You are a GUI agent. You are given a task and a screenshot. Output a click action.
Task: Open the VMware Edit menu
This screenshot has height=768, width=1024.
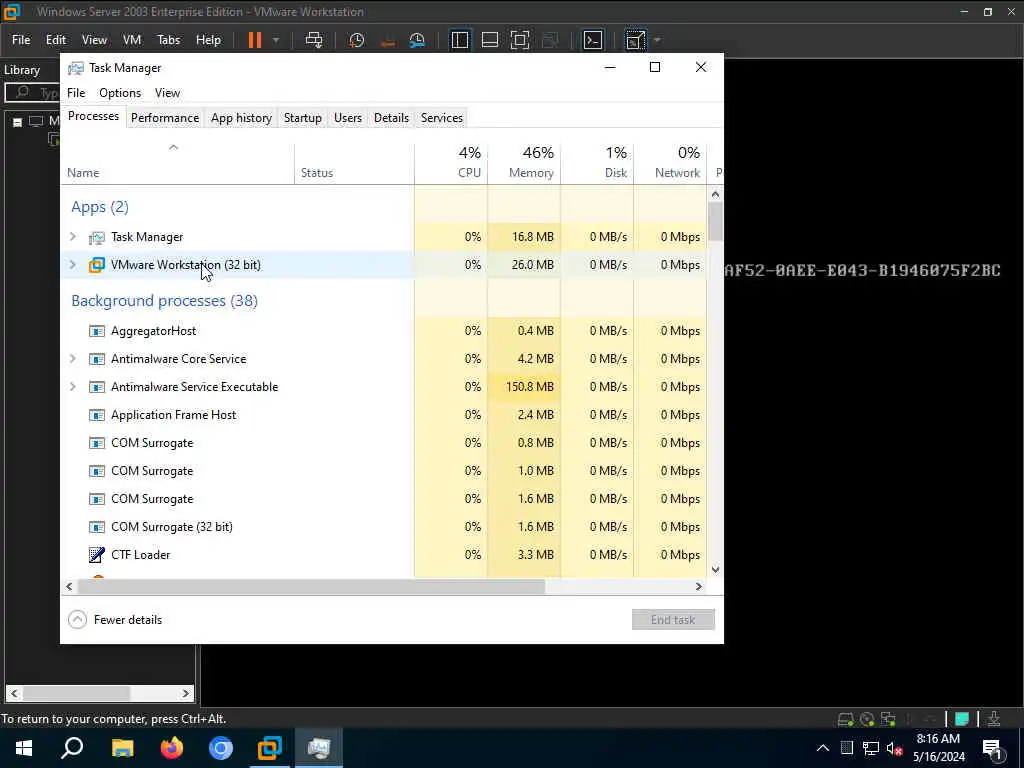[x=56, y=40]
